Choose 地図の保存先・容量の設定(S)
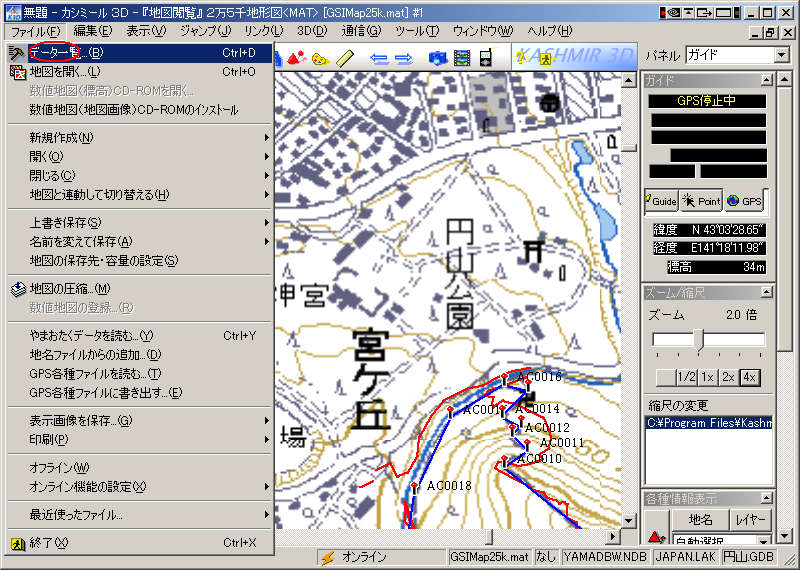Viewport: 800px width, 570px height. (140, 261)
